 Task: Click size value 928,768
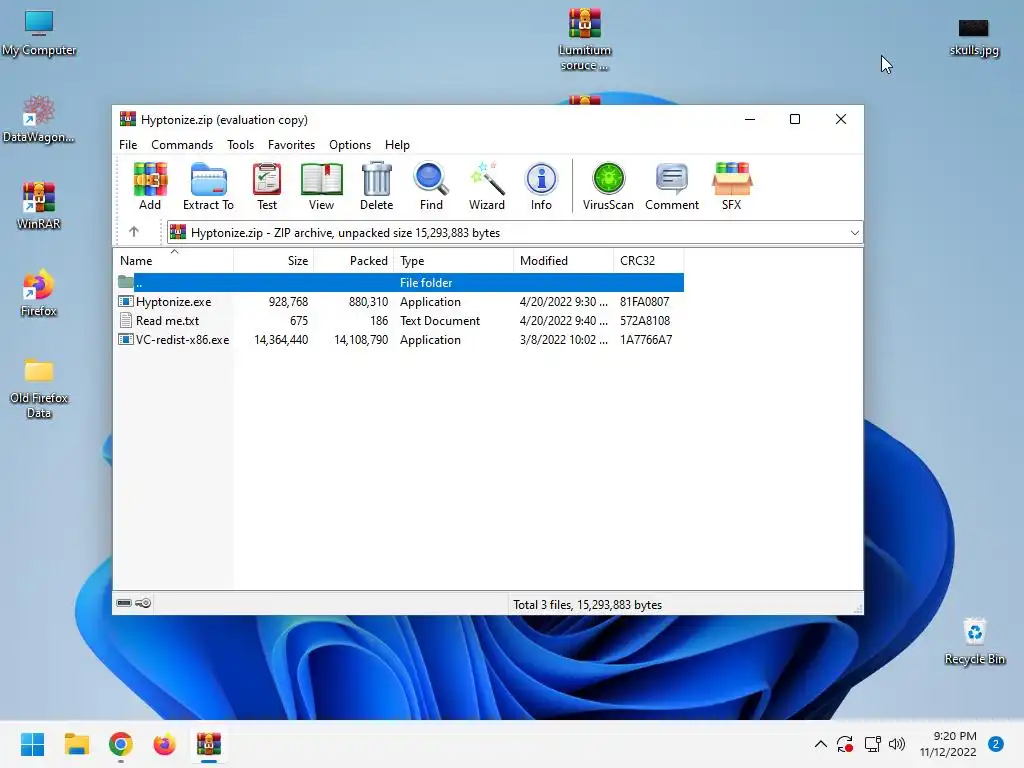[288, 302]
